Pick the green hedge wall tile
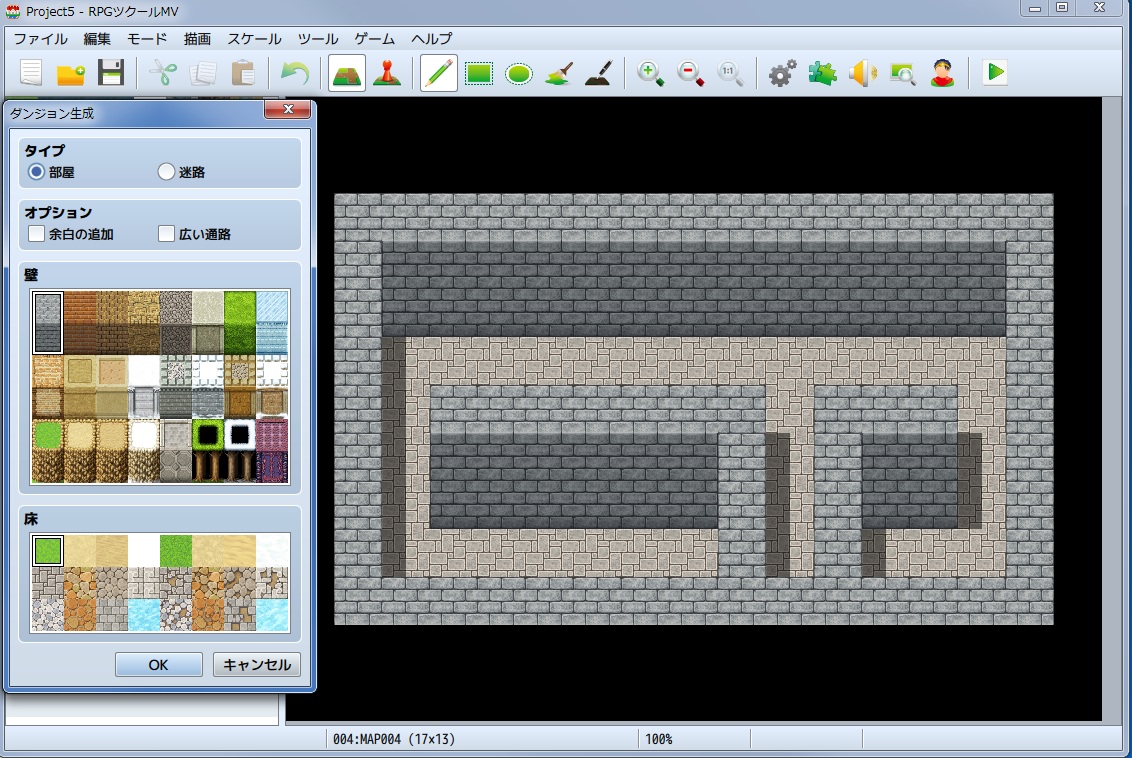Screen dimensions: 1132x758 click(240, 323)
